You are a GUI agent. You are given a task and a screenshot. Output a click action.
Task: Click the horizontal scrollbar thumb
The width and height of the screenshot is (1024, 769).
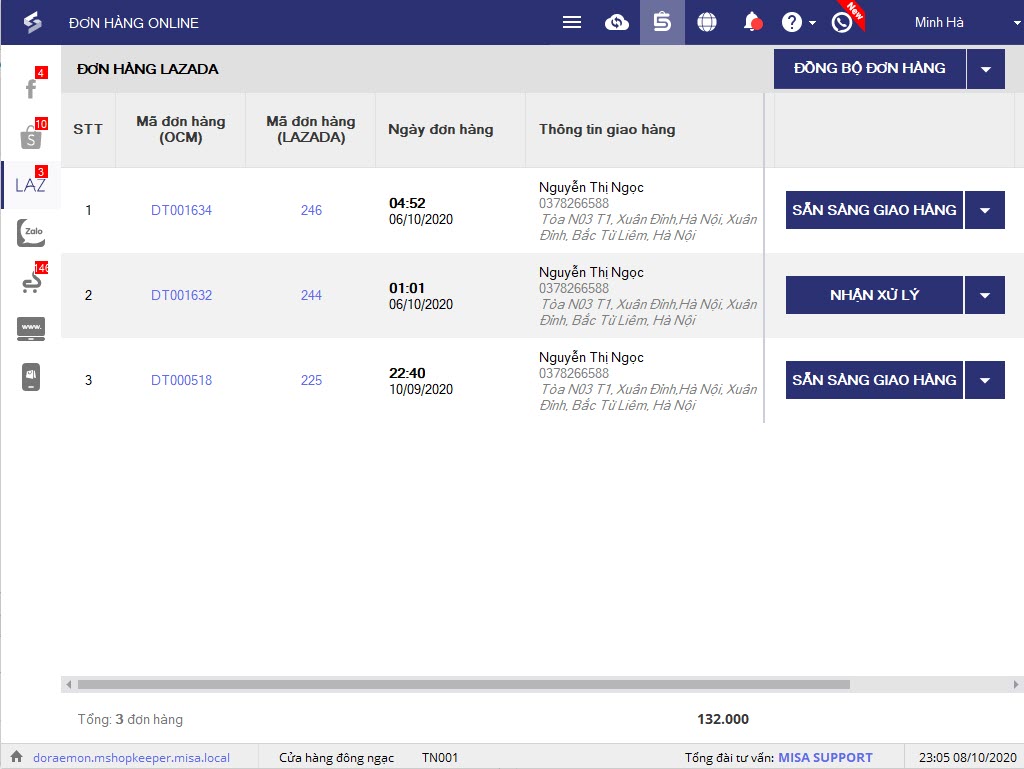click(464, 684)
